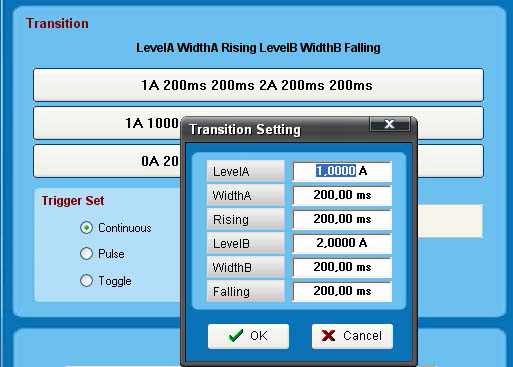The width and height of the screenshot is (513, 367).
Task: Click the LevelB label button
Action: coord(246,243)
